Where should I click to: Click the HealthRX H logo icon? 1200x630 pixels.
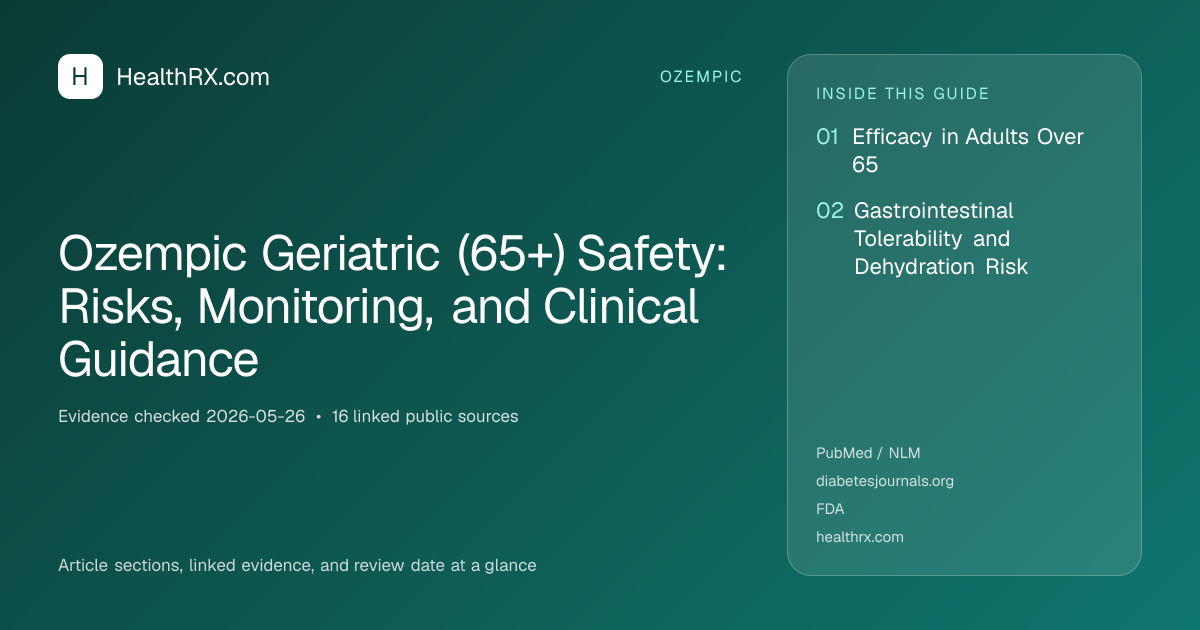click(80, 77)
